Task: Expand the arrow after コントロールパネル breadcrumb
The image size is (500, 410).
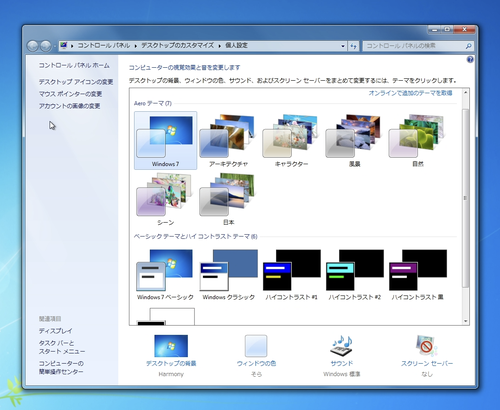Action: coord(136,46)
